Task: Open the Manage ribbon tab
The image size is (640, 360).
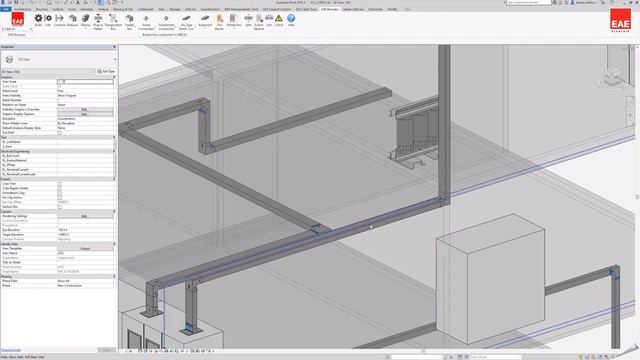Action: [x=175, y=9]
